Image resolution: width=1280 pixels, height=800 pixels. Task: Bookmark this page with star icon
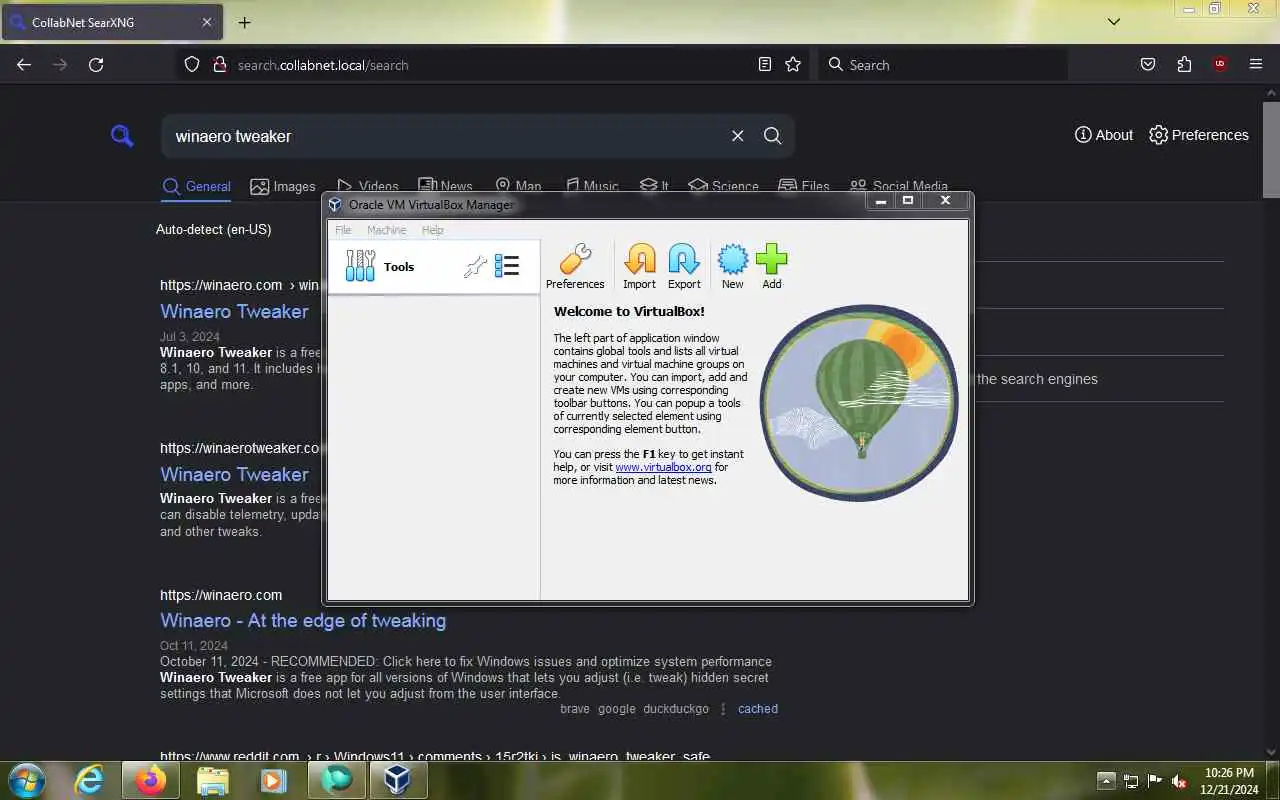[x=793, y=65]
